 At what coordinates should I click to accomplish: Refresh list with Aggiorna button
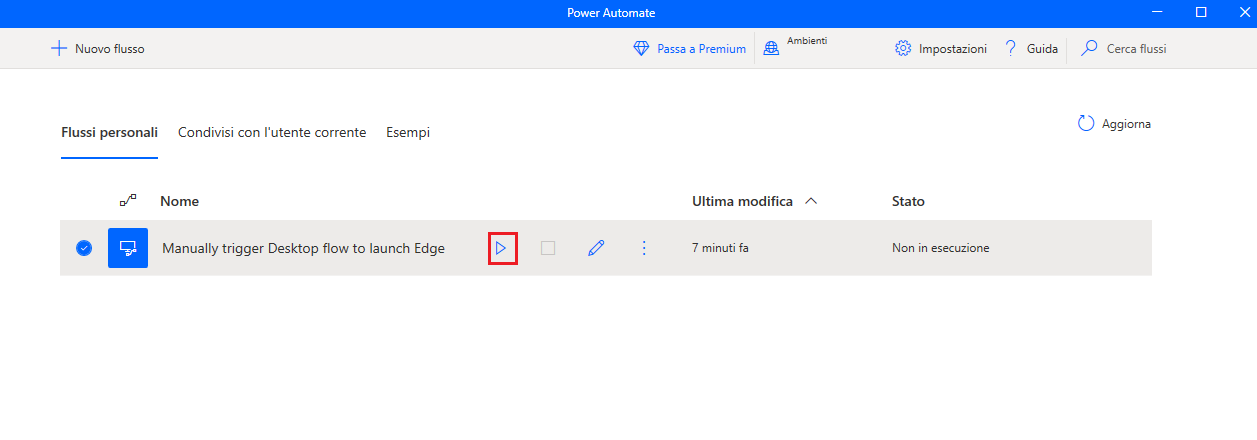pyautogui.click(x=1114, y=124)
